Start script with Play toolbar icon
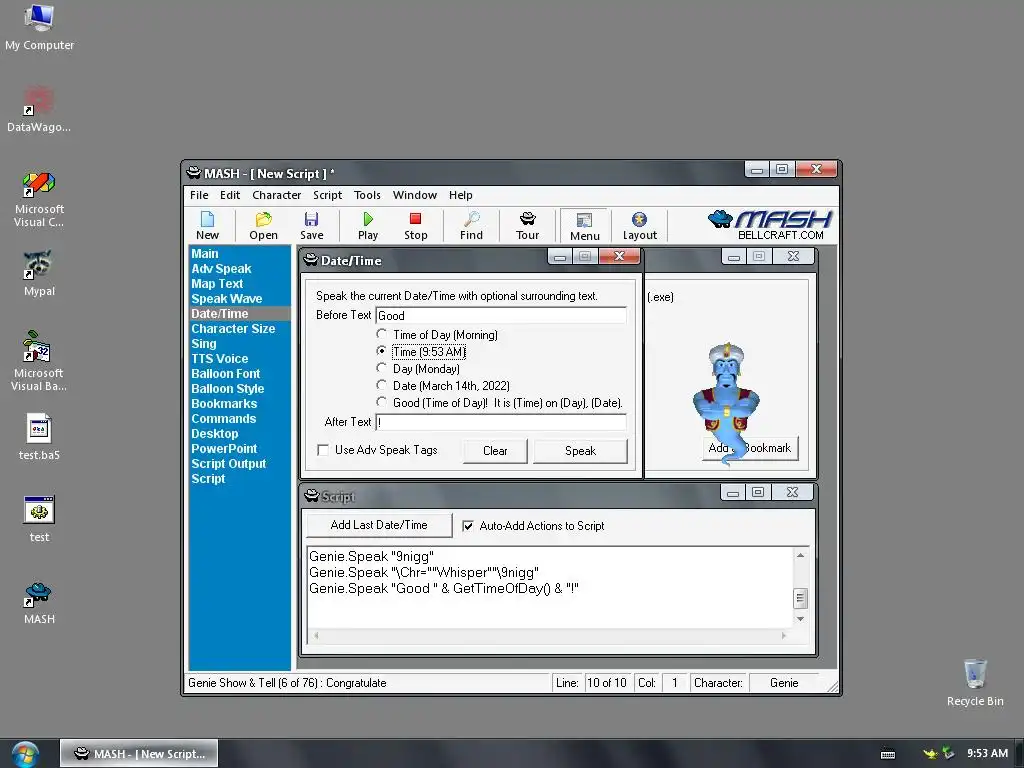 click(368, 226)
